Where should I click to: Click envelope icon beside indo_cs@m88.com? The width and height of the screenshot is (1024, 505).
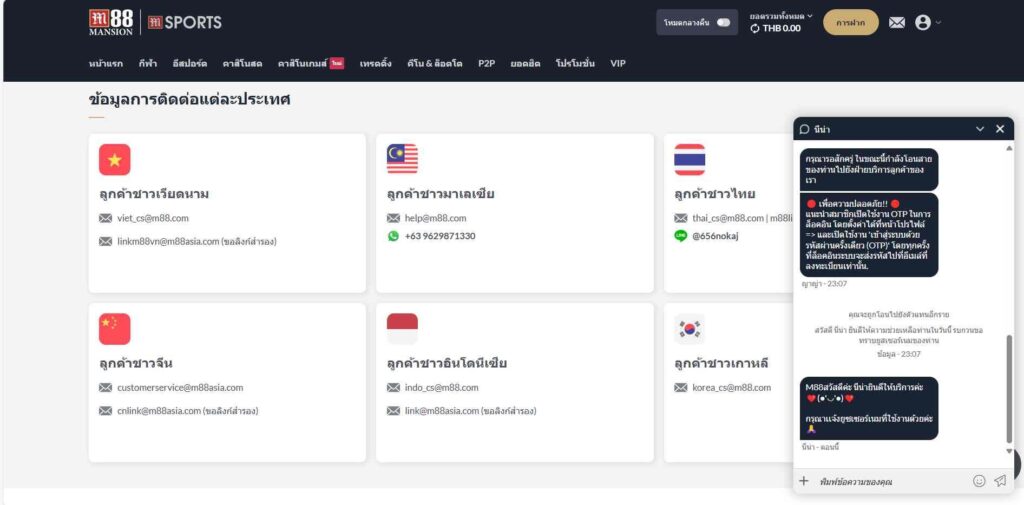tap(393, 387)
